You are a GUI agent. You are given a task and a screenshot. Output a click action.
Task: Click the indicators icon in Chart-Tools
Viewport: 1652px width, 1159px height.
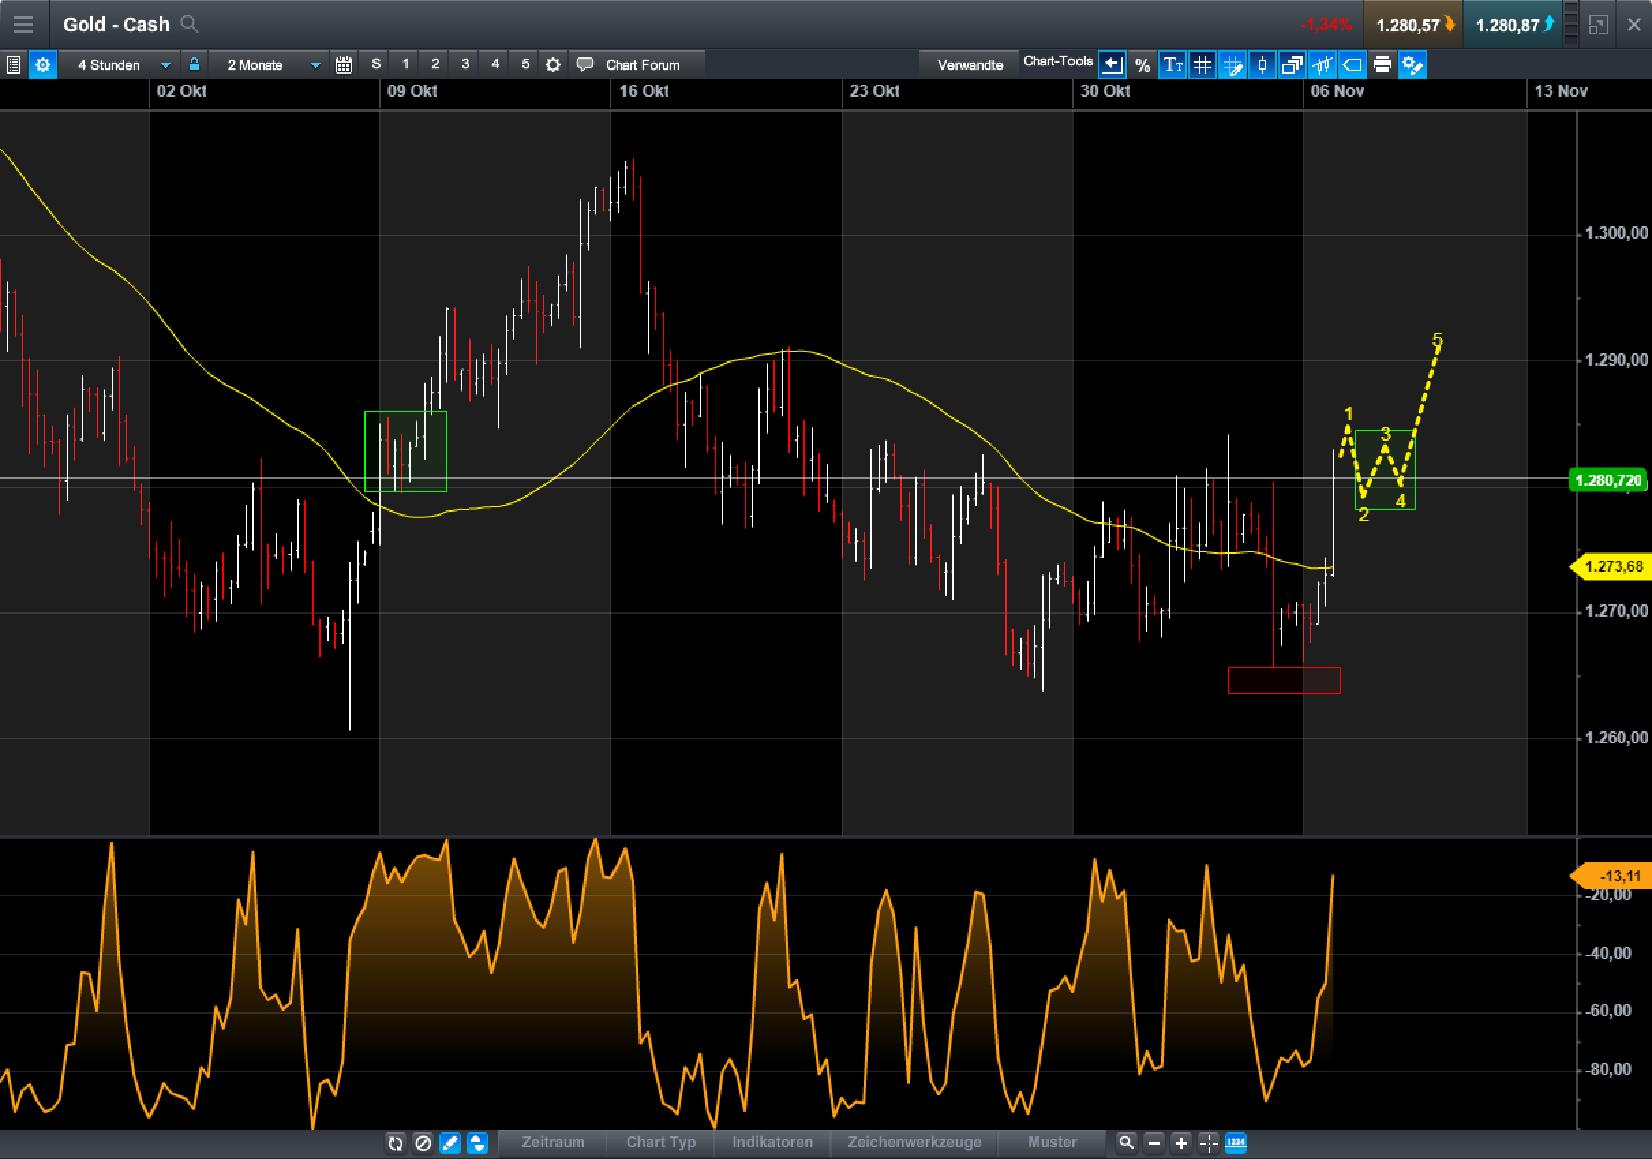(x=1322, y=64)
